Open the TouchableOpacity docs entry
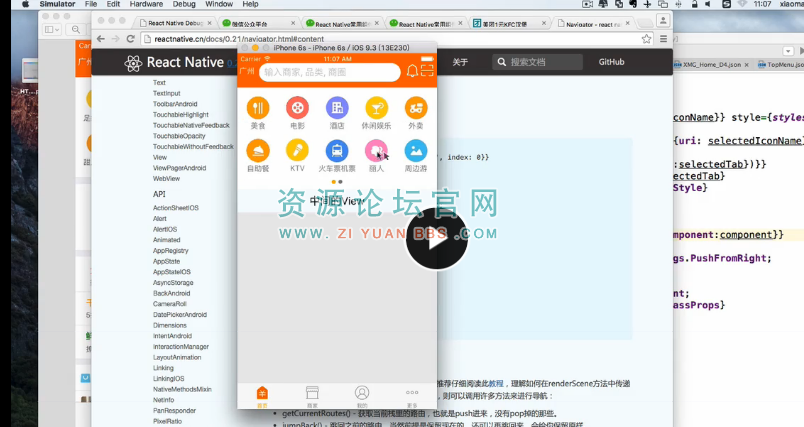 (x=179, y=136)
